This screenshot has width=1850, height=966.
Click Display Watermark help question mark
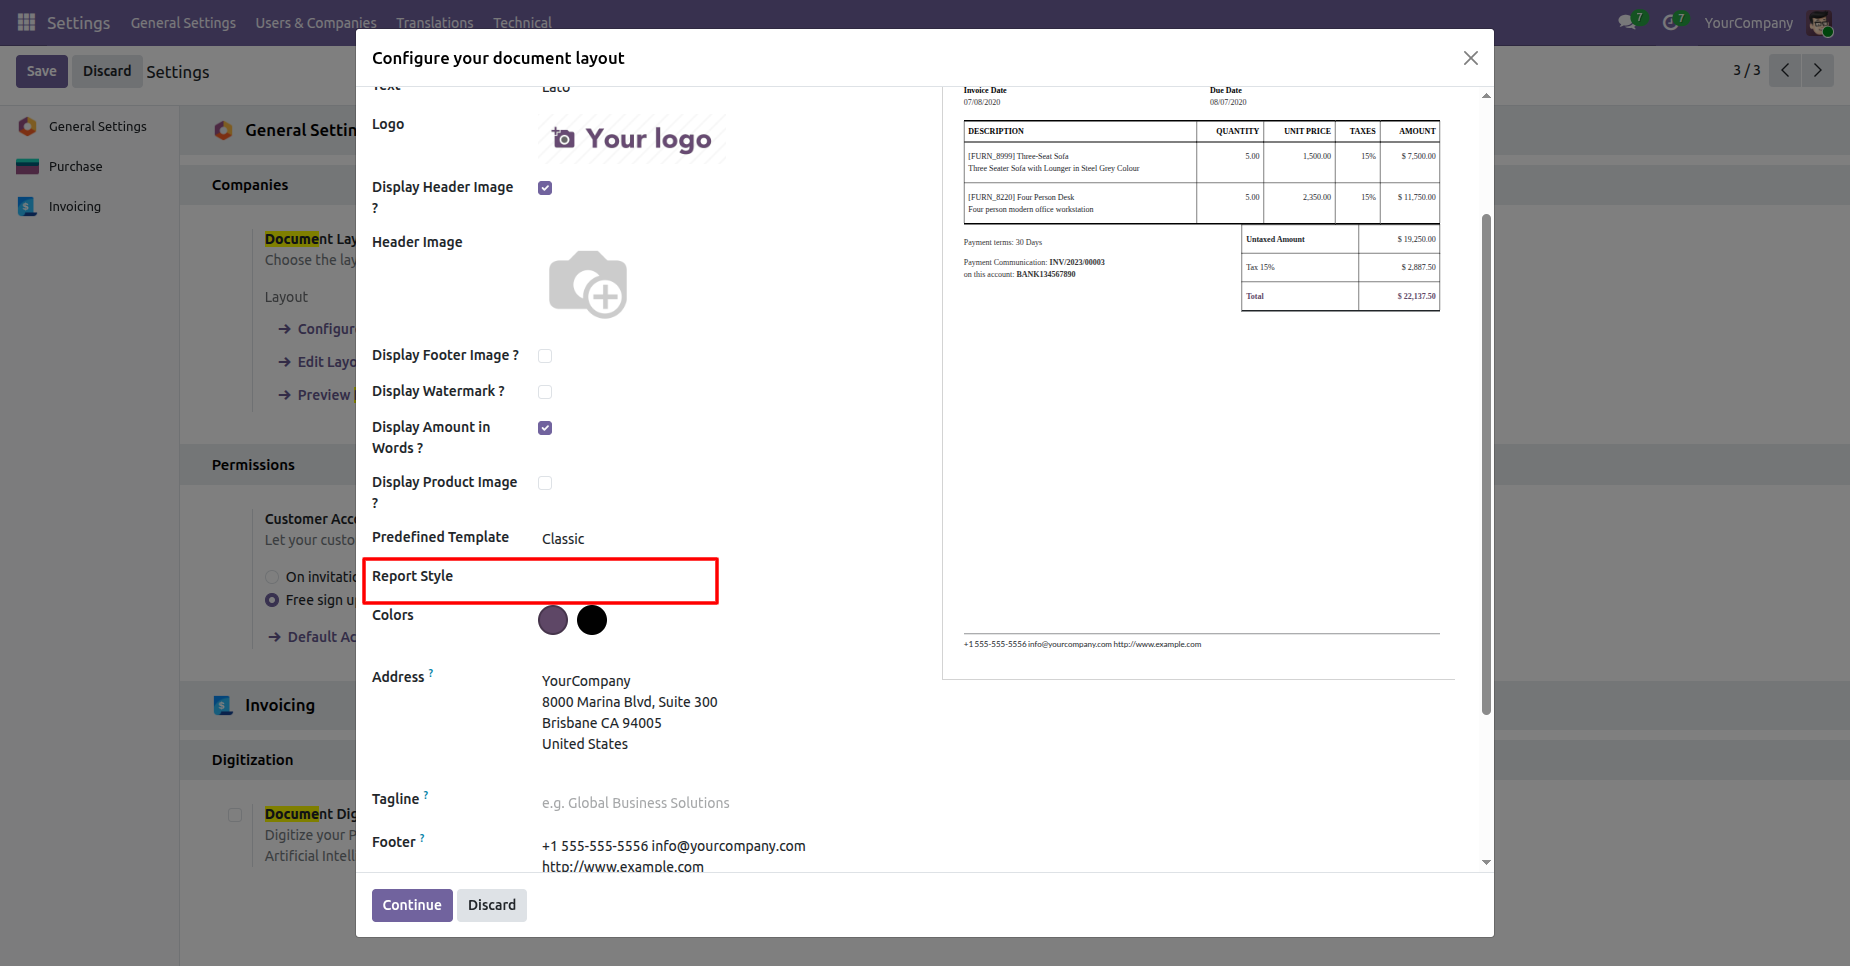coord(501,391)
